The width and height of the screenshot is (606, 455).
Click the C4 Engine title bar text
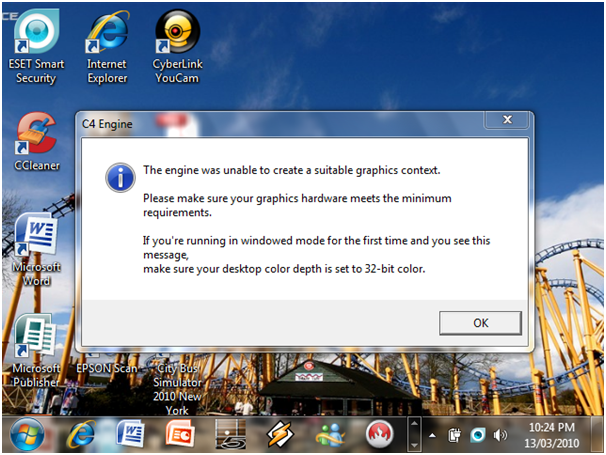pos(107,124)
